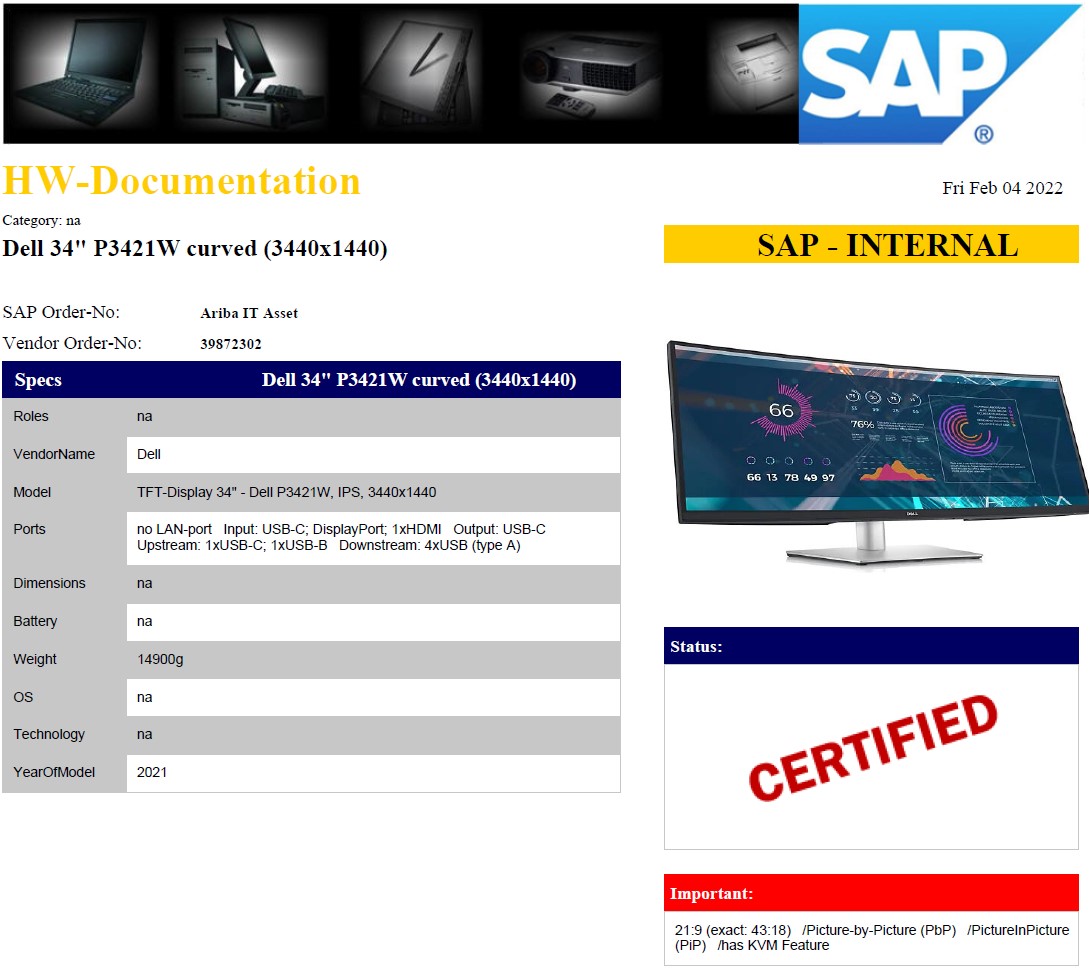Click the Category: na text
Viewport: 1089px width, 970px height.
[x=42, y=220]
